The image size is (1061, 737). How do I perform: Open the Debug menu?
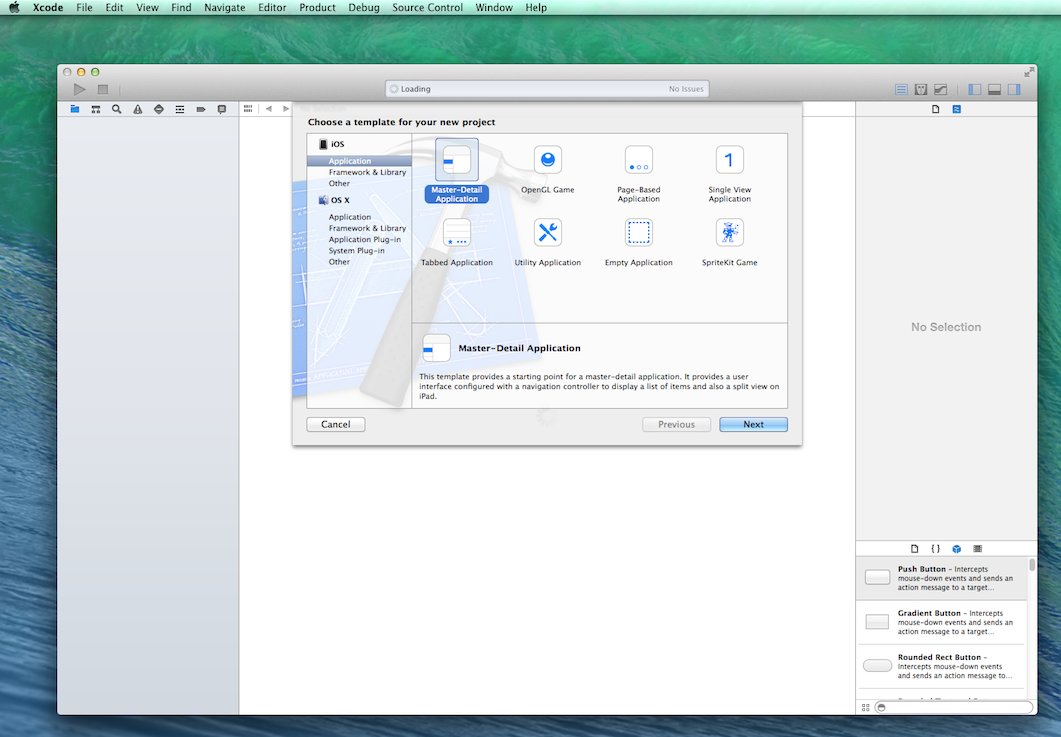point(364,7)
